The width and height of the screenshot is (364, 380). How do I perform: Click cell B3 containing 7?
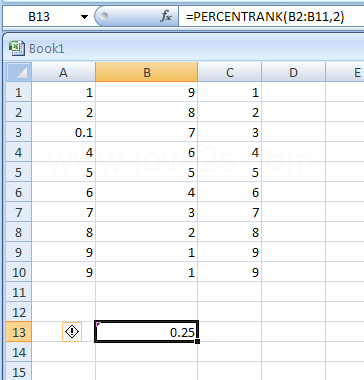[147, 132]
